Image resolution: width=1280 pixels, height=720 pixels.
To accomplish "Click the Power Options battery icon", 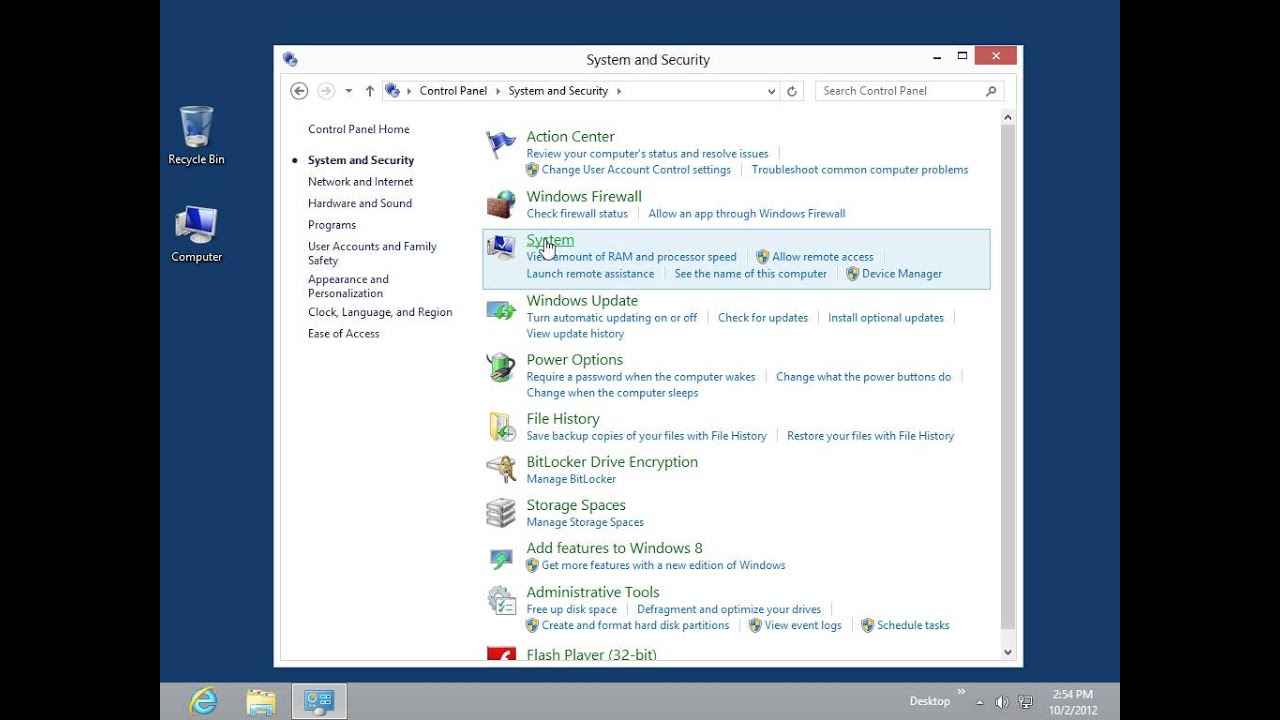I will [501, 368].
